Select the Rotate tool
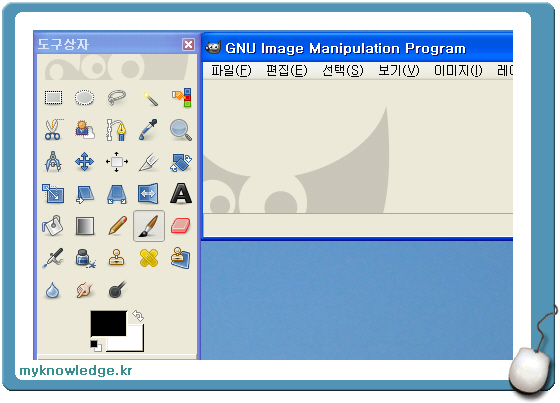This screenshot has width=560, height=403. [x=181, y=162]
